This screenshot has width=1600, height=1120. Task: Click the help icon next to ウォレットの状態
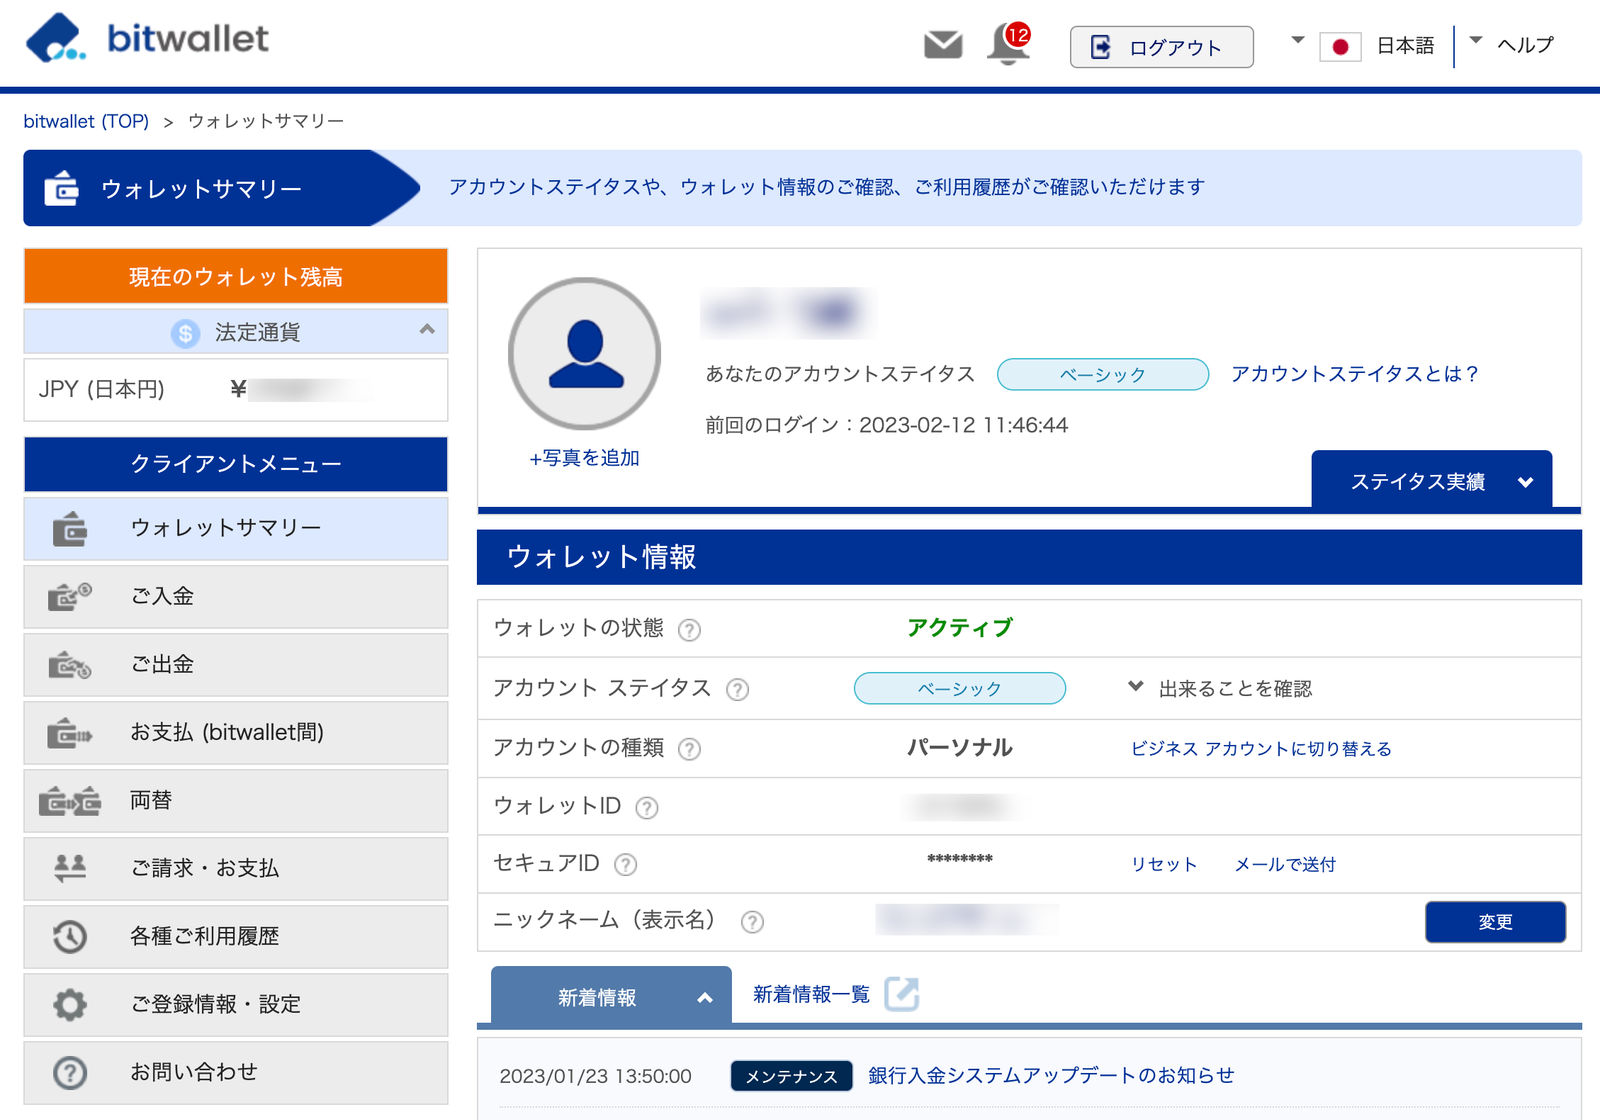pos(689,630)
